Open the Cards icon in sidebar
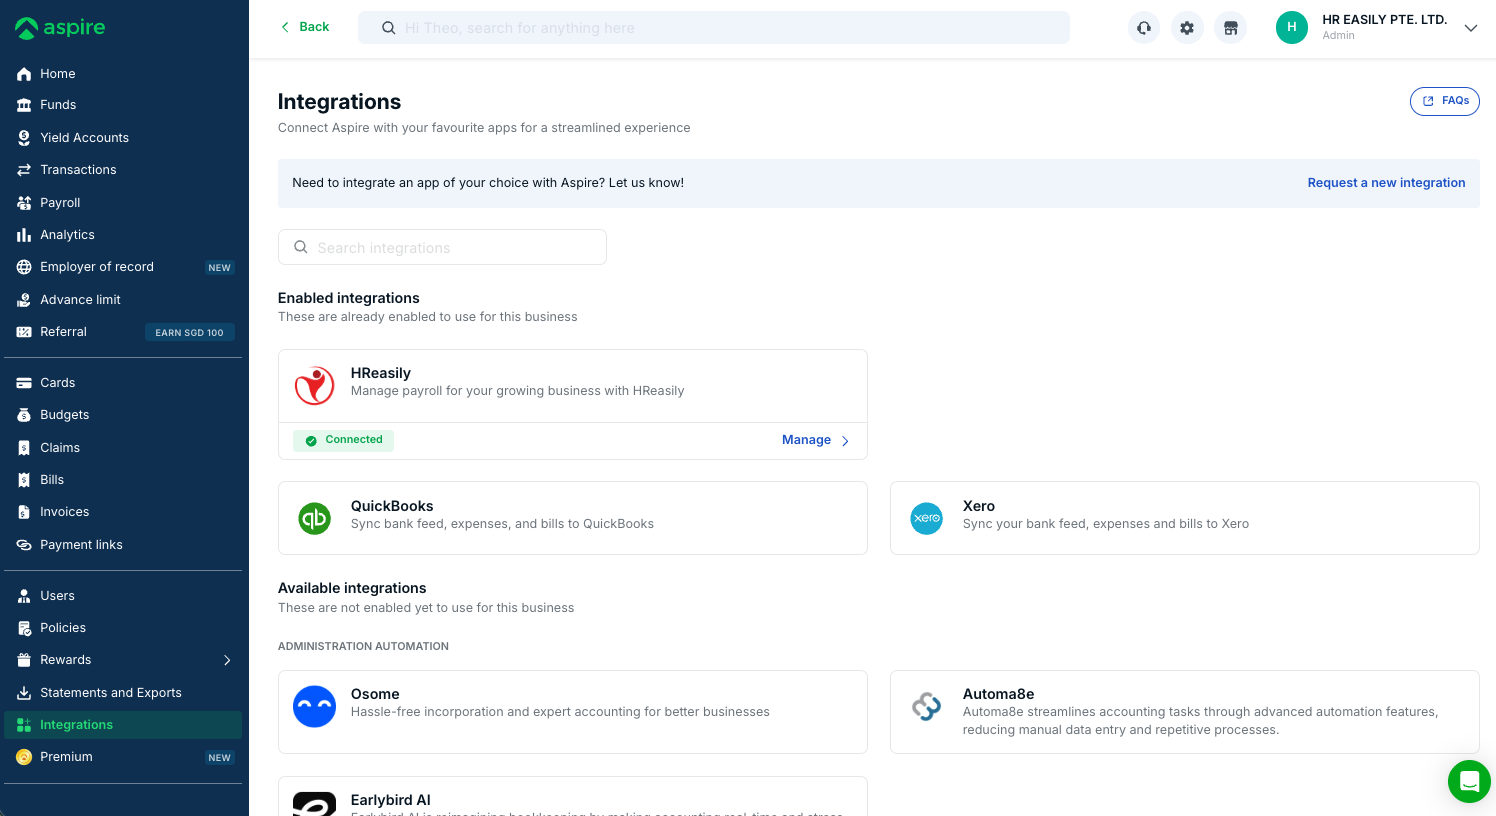1496x816 pixels. pos(24,383)
